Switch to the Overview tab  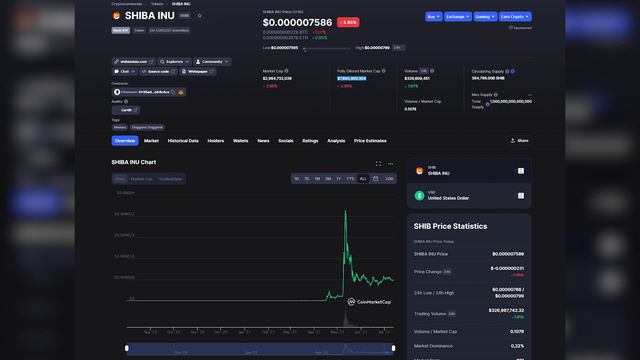[125, 141]
